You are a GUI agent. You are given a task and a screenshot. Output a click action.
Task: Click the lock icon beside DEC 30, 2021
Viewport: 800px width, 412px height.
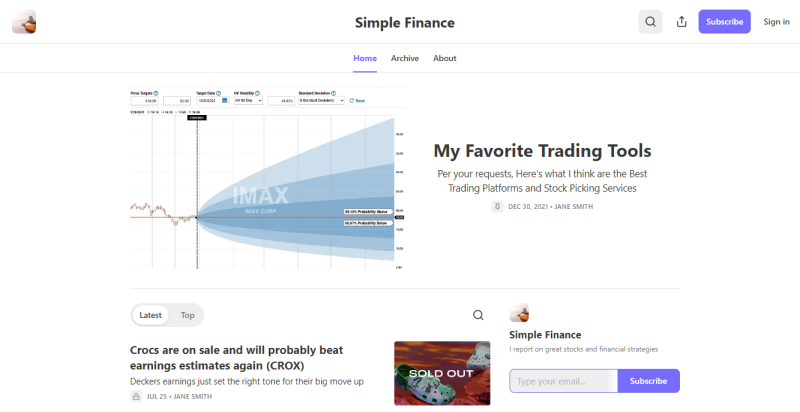point(497,206)
